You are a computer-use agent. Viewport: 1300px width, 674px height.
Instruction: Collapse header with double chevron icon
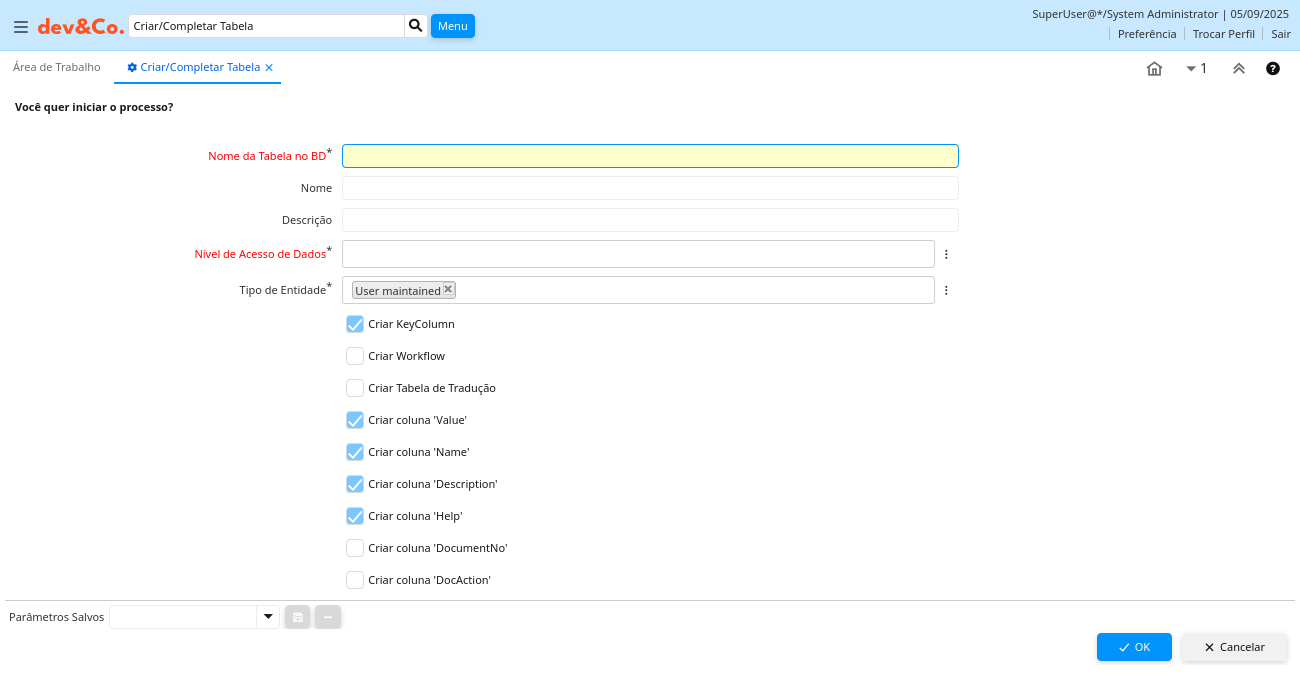click(x=1238, y=69)
